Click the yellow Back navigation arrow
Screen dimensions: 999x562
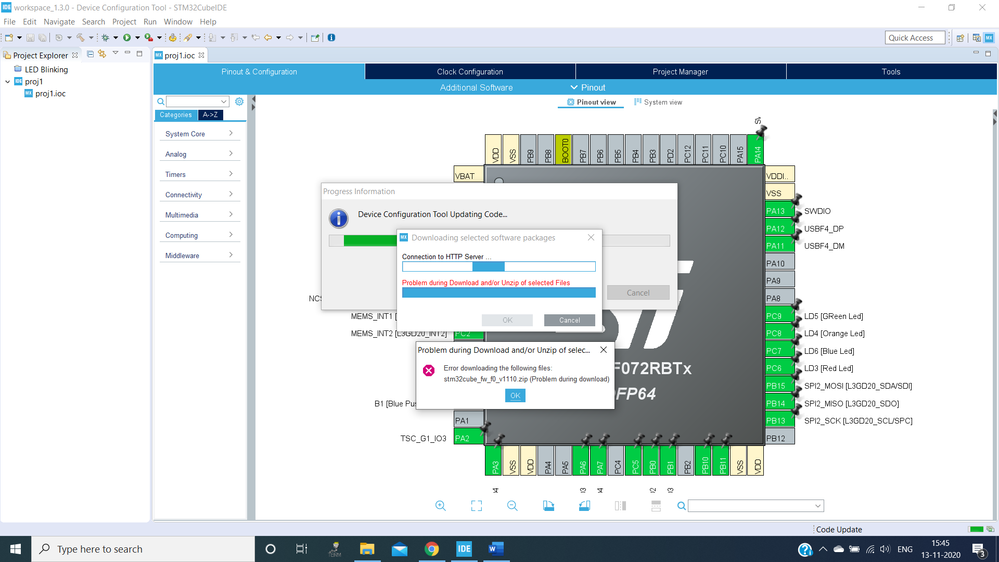tap(268, 38)
